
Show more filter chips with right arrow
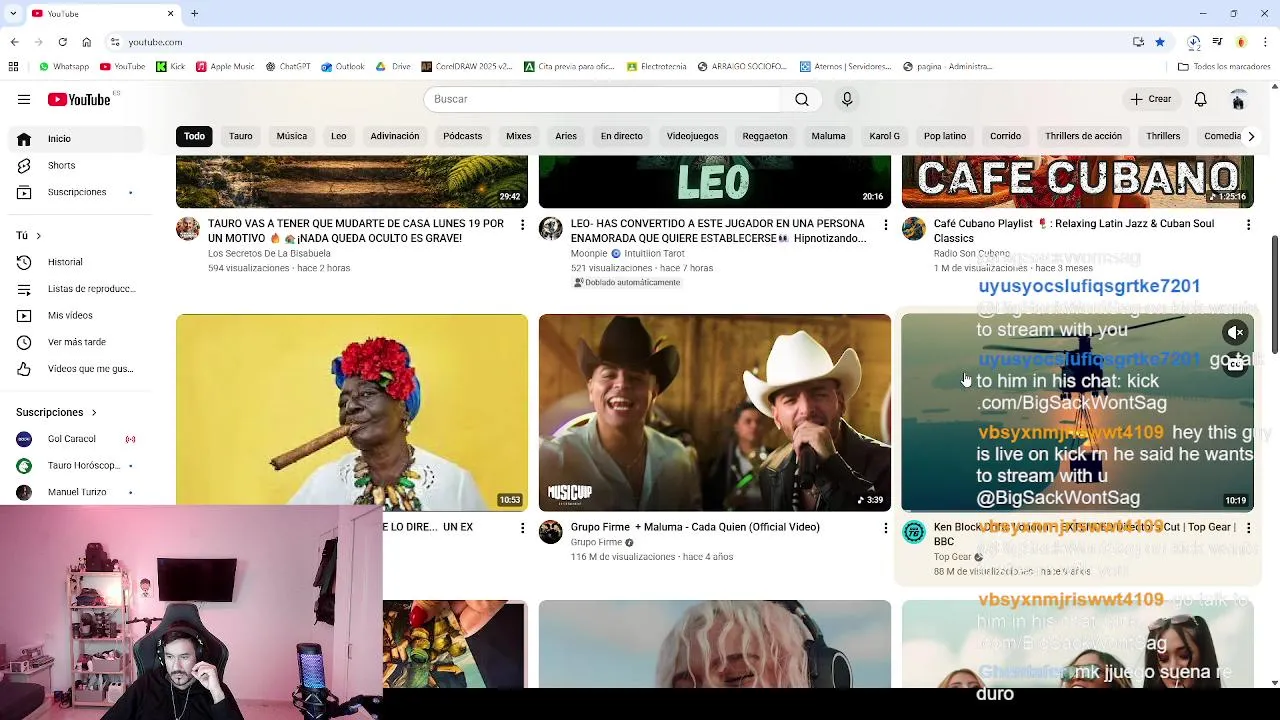(1250, 136)
